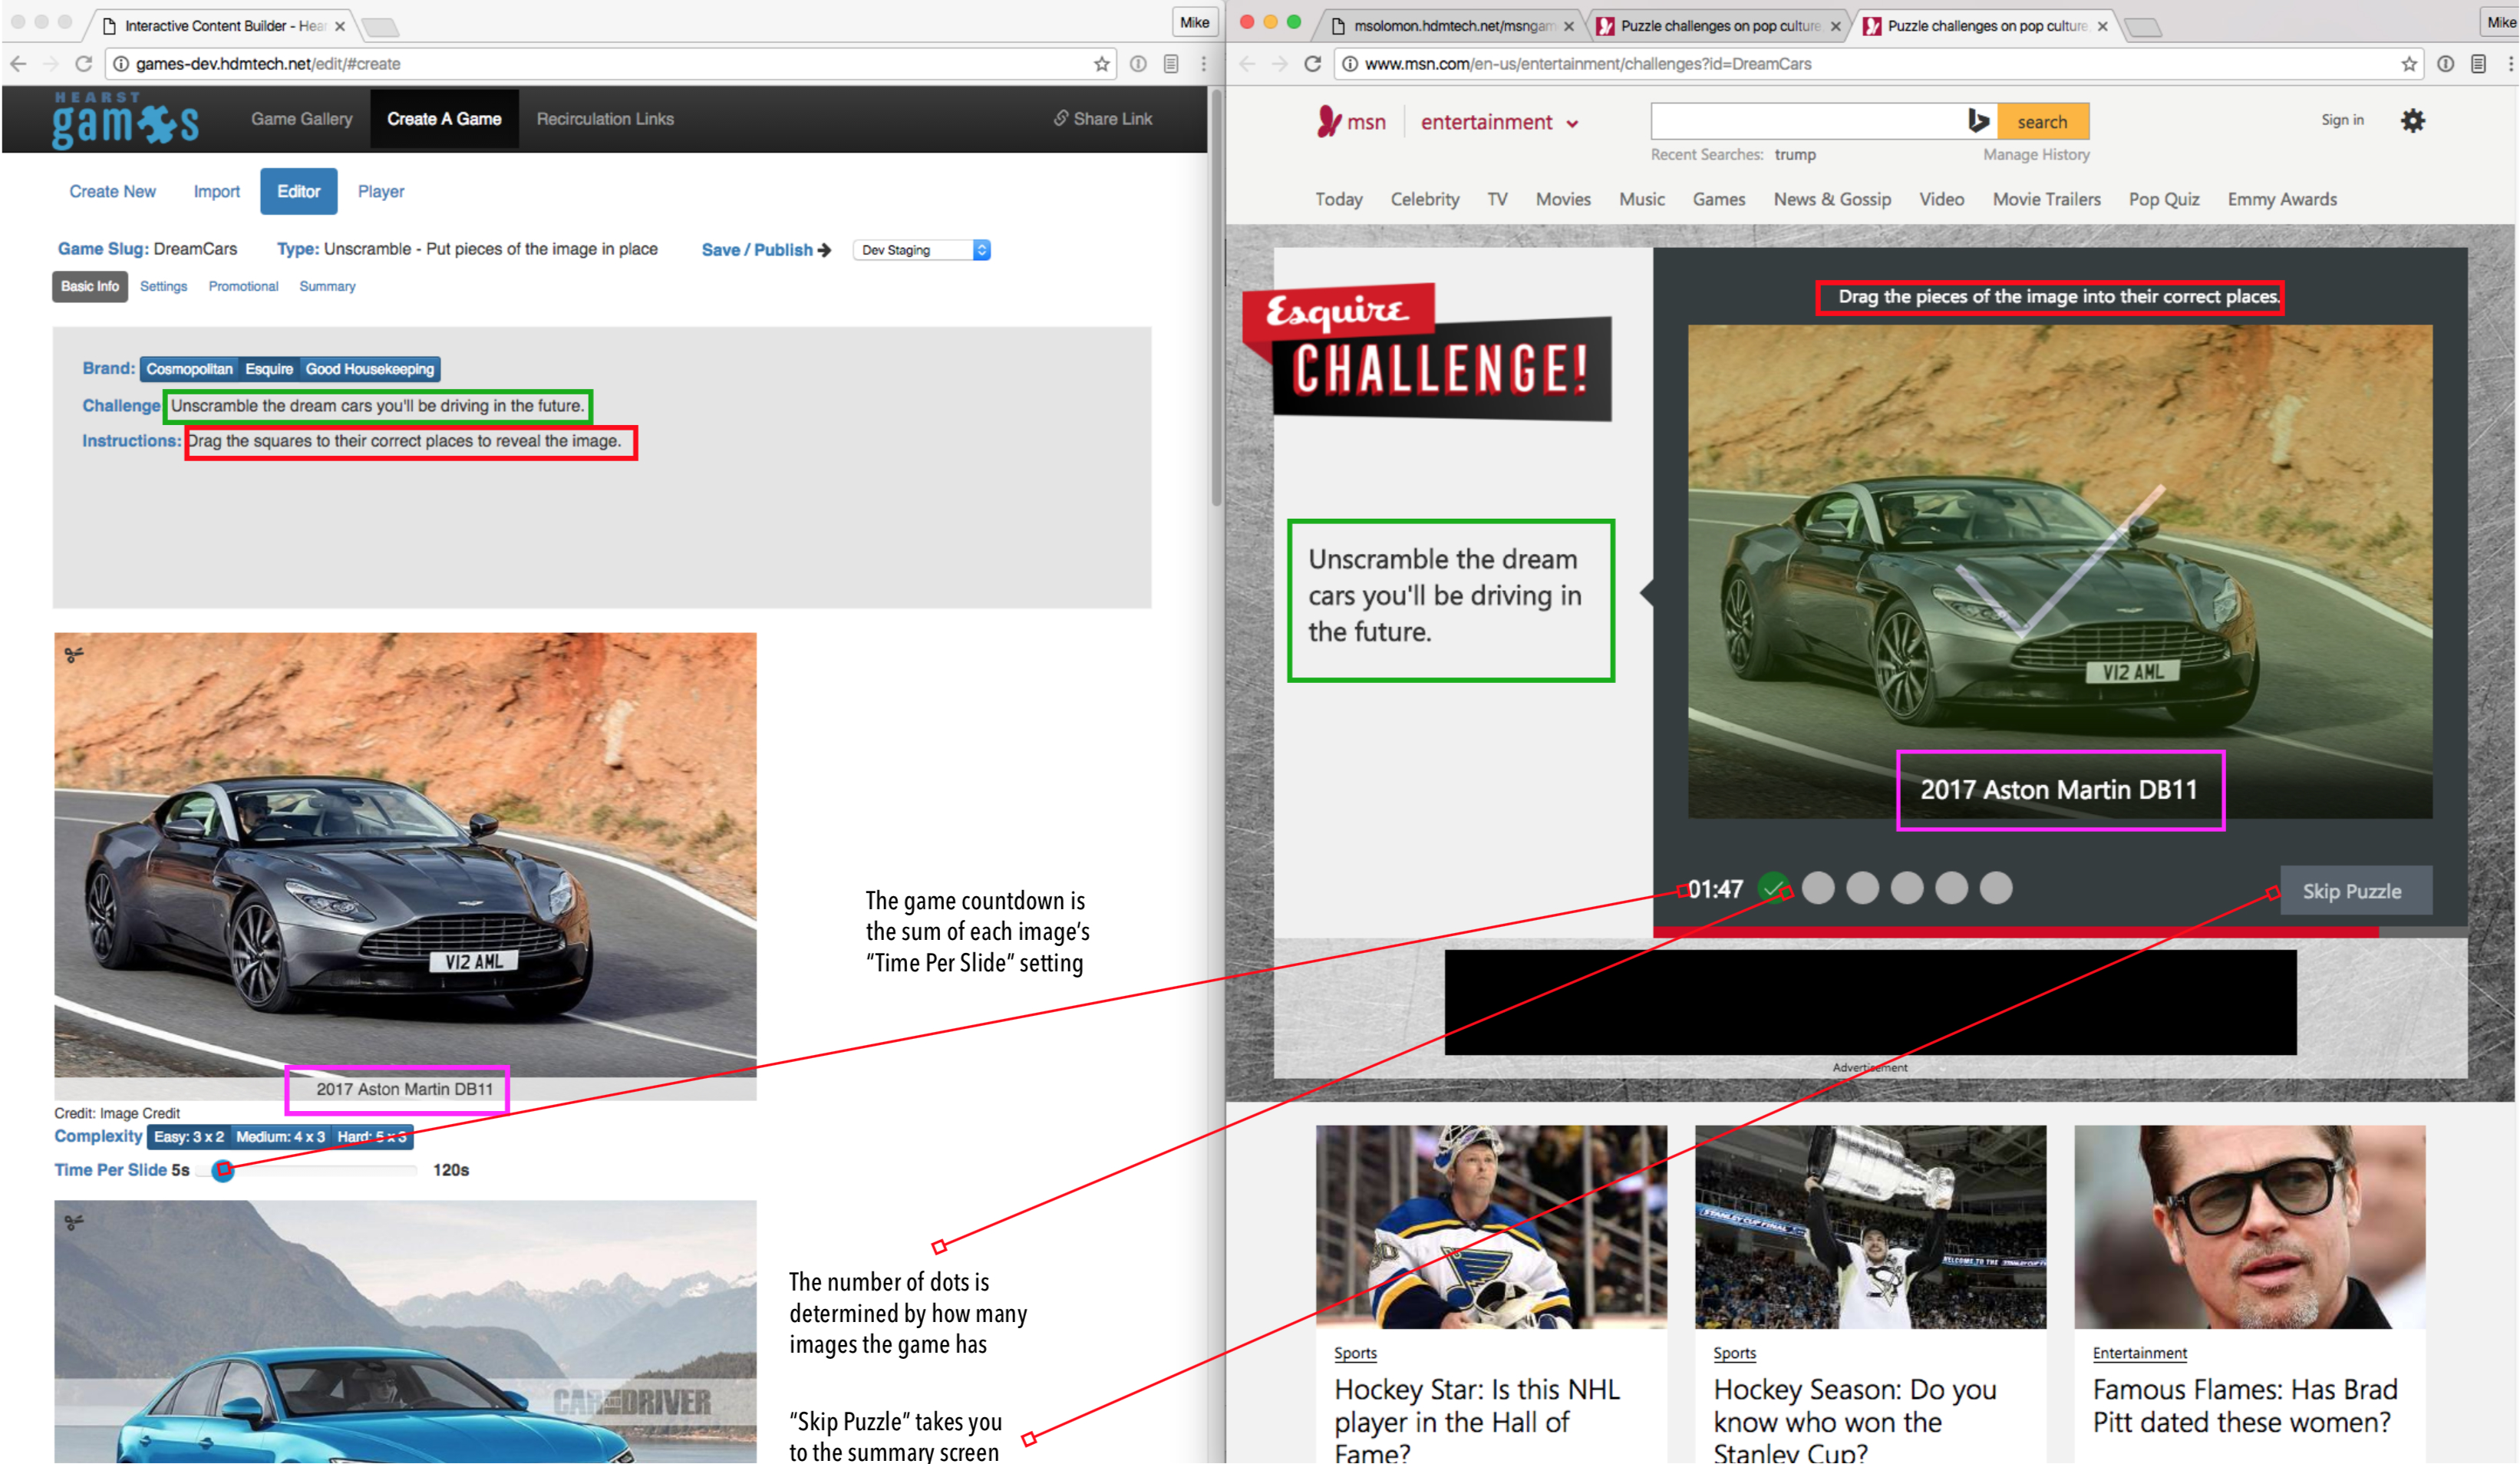The height and width of the screenshot is (1464, 2520).
Task: Choose Hard: 5 x 3 complexity
Action: (x=372, y=1137)
